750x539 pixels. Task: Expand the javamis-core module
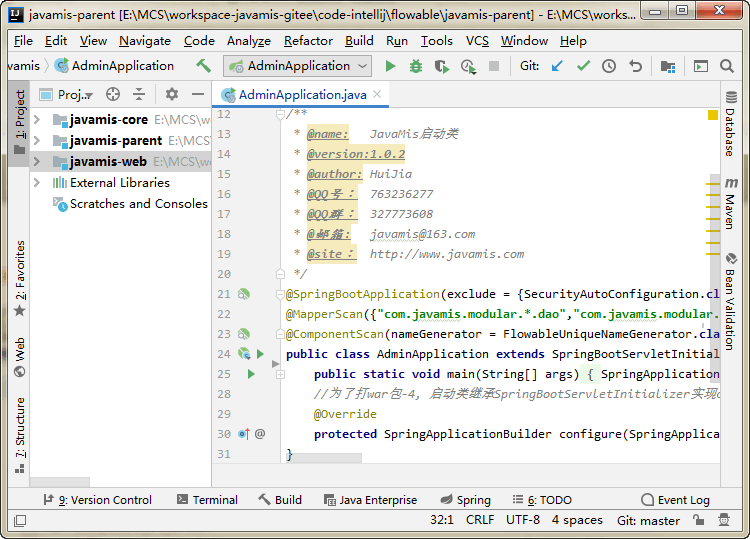(37, 120)
